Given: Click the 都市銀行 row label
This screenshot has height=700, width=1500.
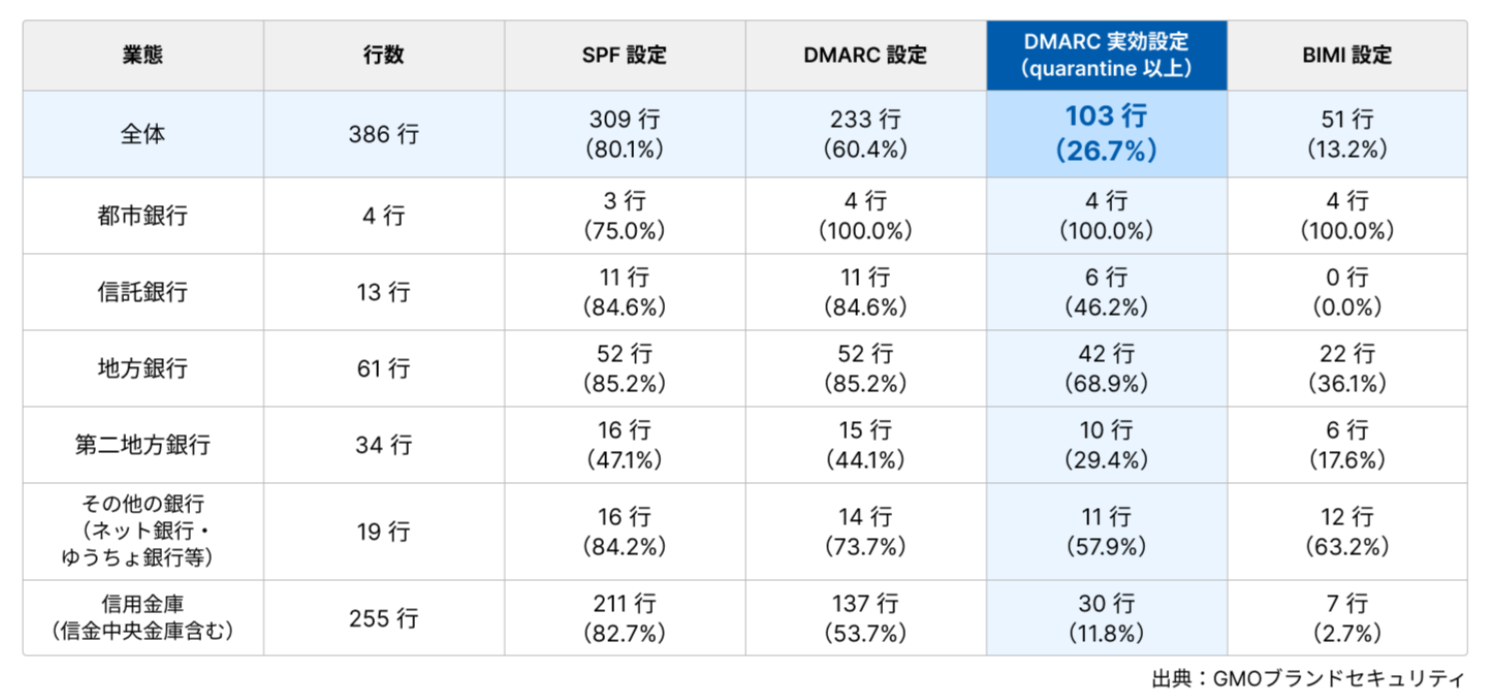Looking at the screenshot, I should [143, 216].
